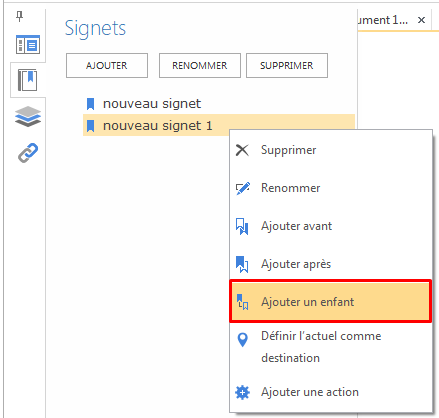Screen dimensions: 439x418
Task: Click the RENOMMER button
Action: pyautogui.click(x=200, y=65)
